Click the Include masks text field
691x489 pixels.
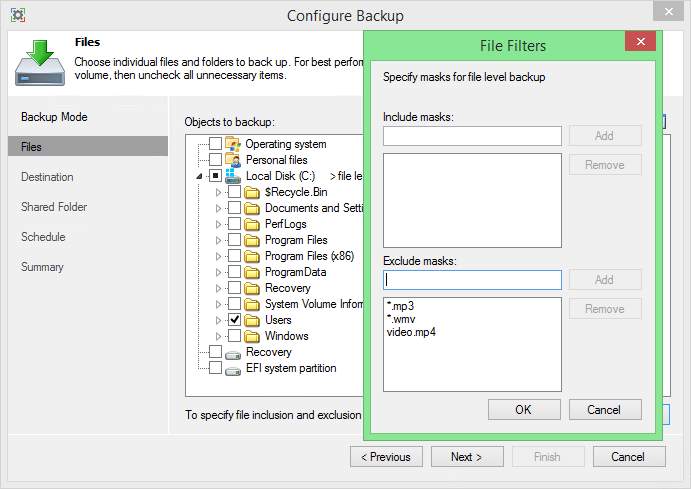tap(472, 136)
